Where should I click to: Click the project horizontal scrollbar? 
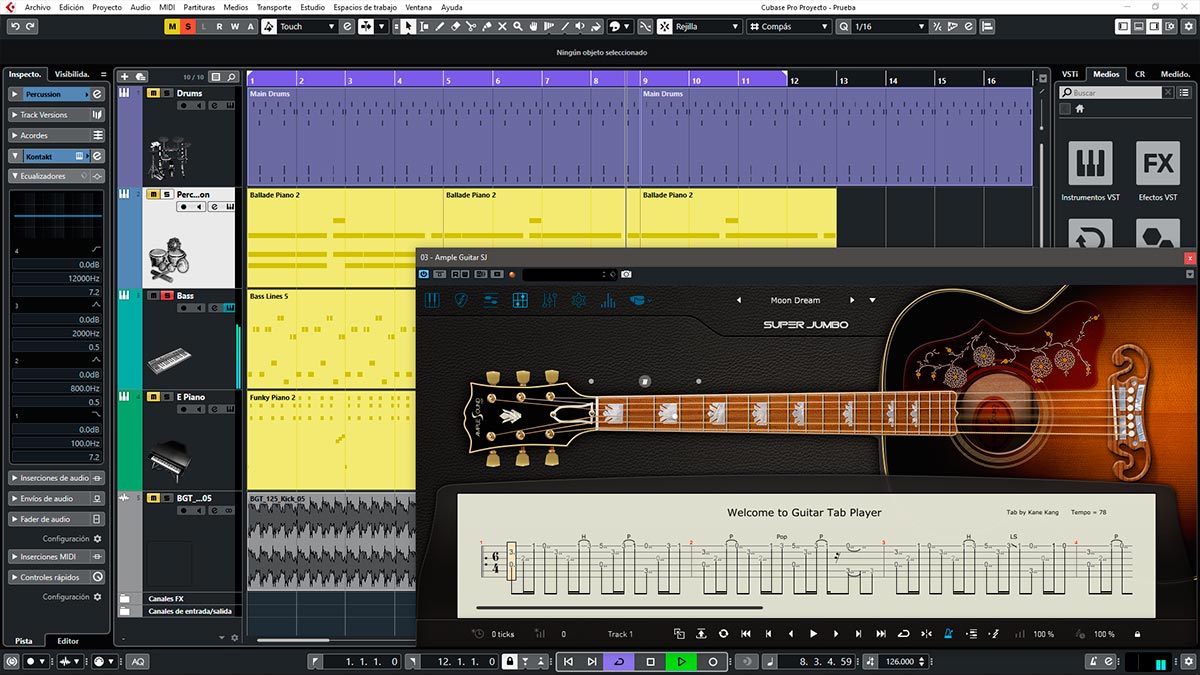coord(294,640)
